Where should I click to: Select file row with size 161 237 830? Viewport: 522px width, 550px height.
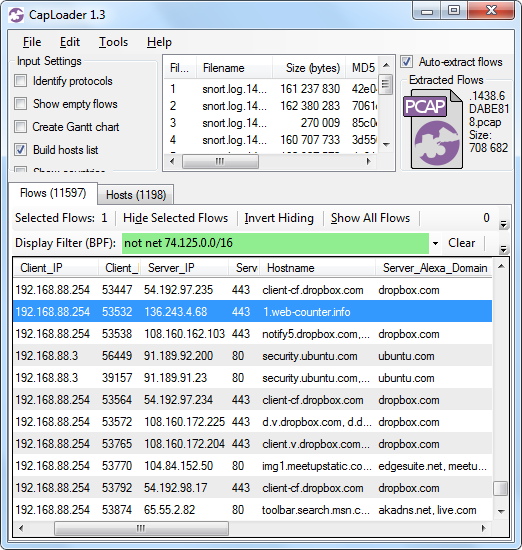(271, 89)
